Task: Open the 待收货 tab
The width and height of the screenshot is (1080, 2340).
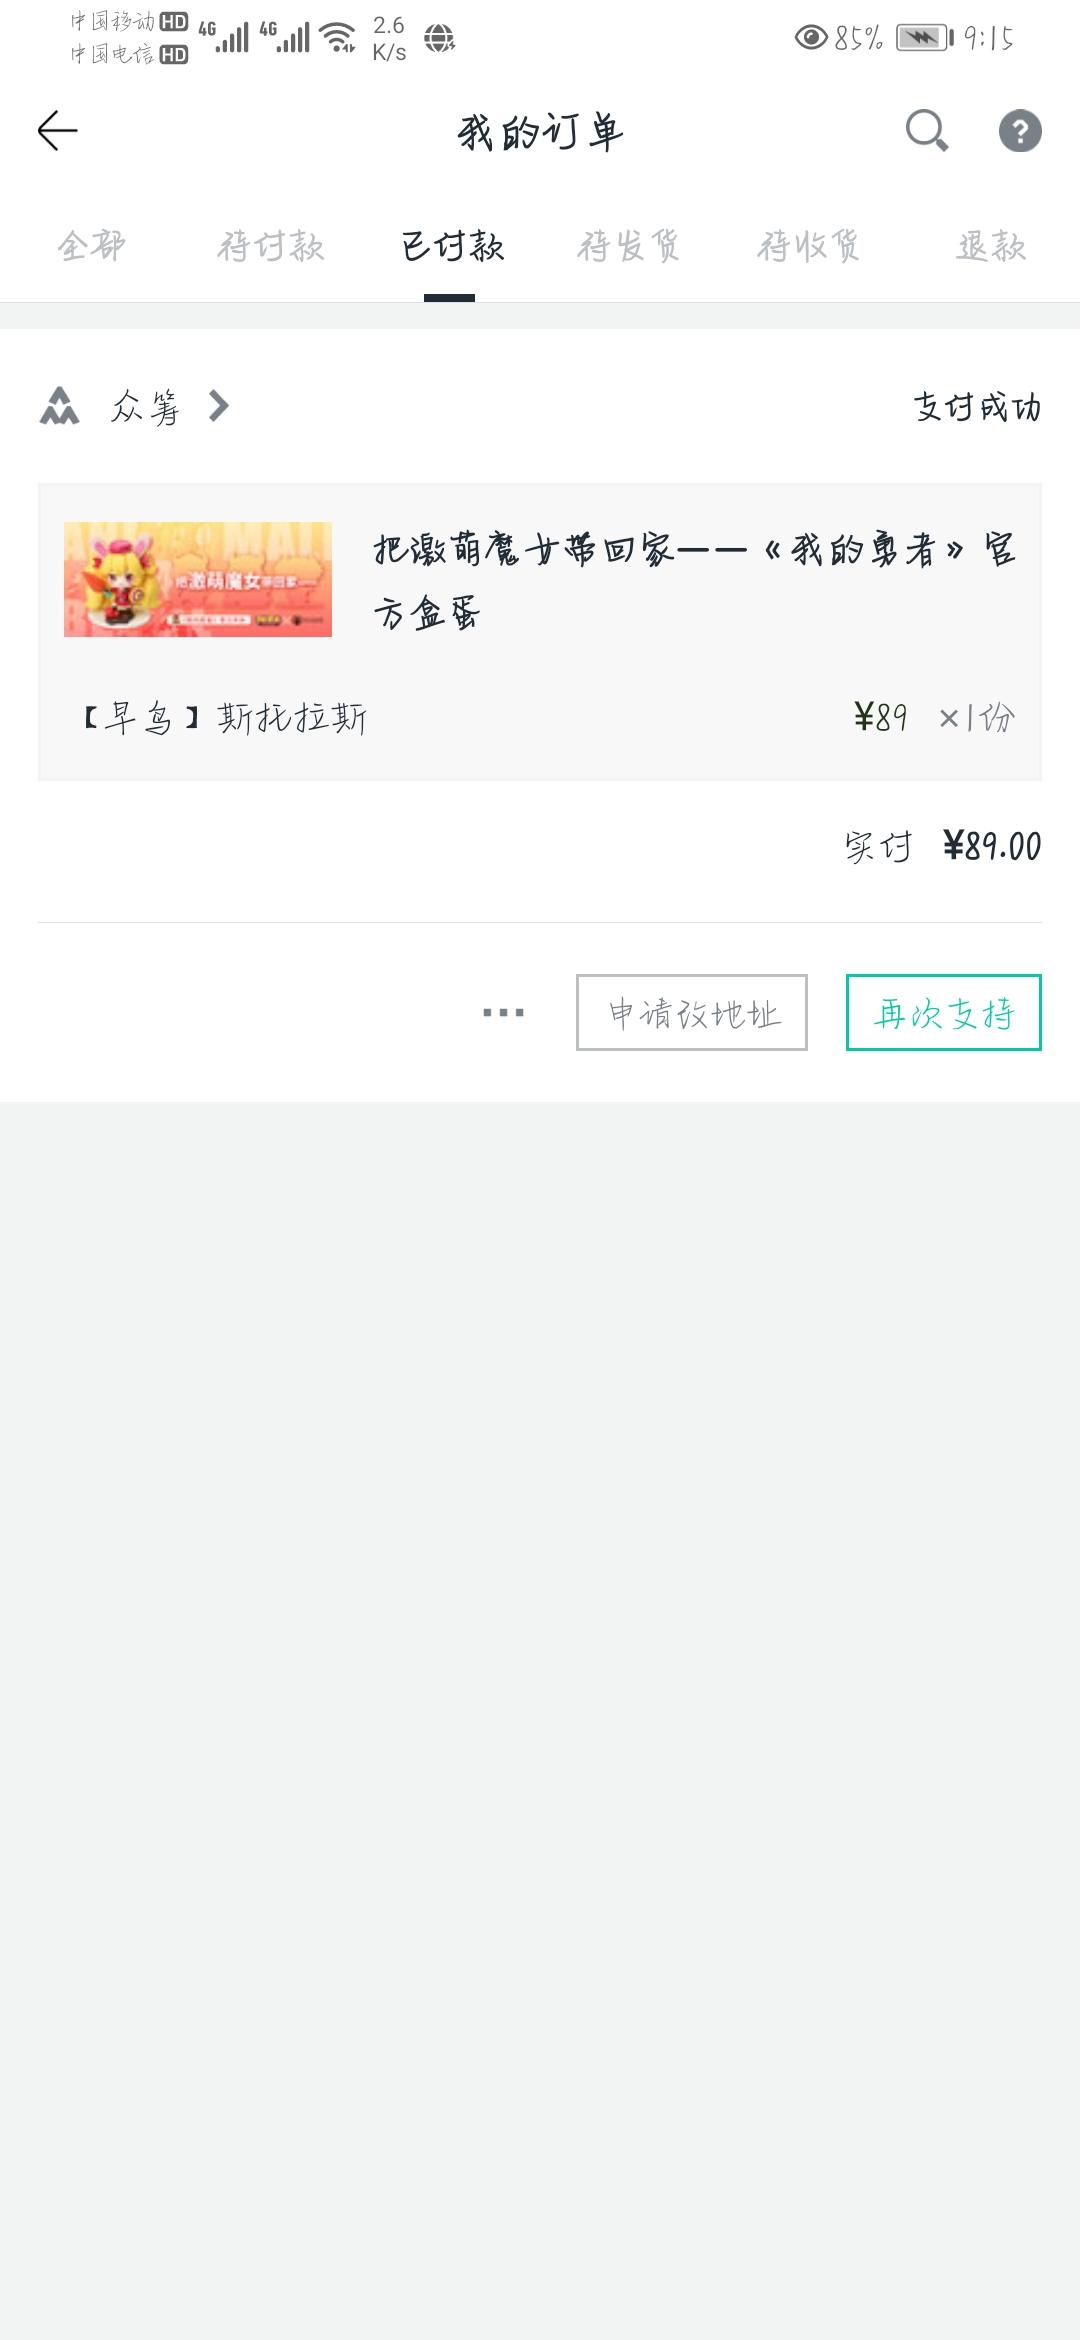Action: [x=808, y=246]
